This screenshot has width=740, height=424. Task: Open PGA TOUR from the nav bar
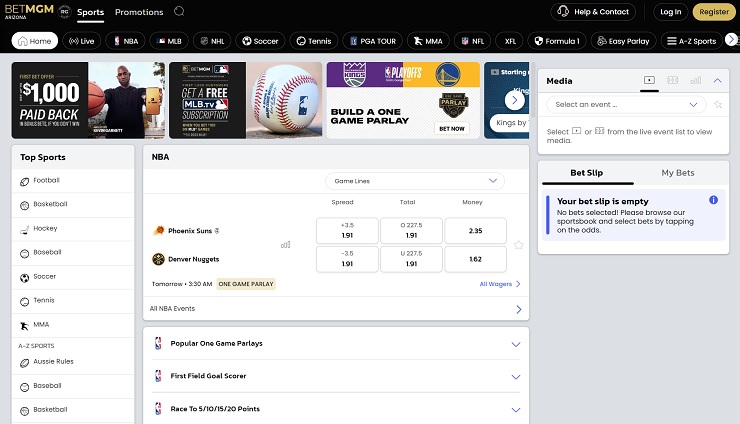tap(372, 41)
